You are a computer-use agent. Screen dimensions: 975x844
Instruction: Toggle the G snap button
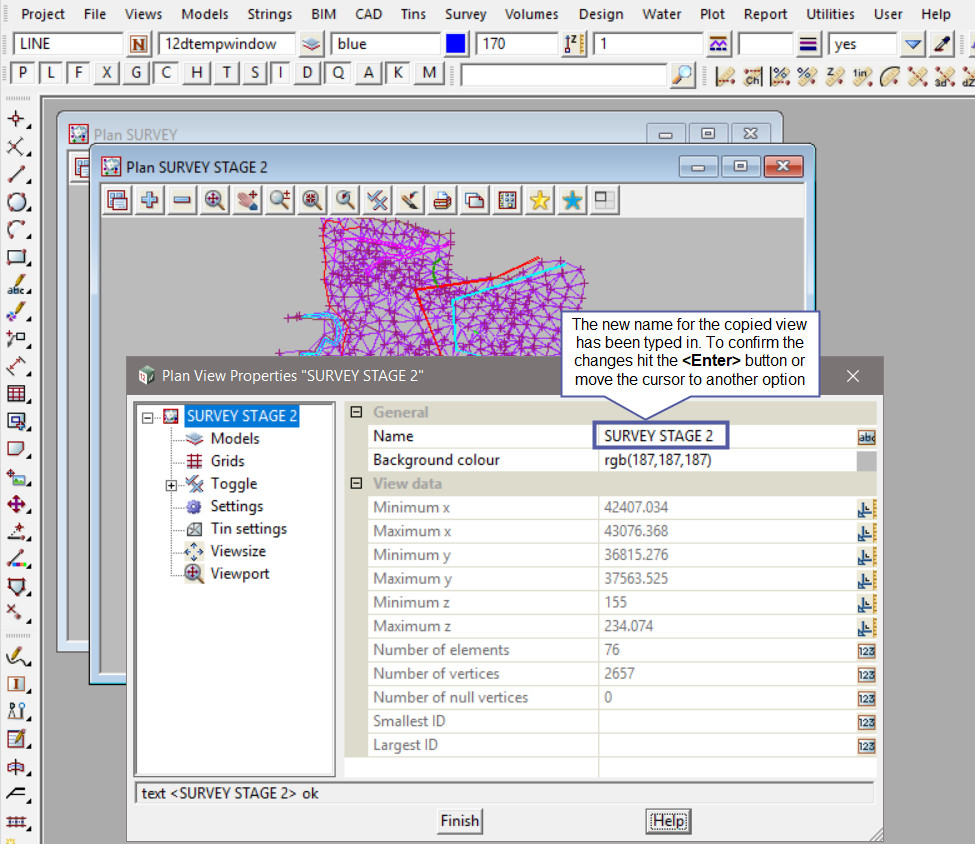(137, 73)
